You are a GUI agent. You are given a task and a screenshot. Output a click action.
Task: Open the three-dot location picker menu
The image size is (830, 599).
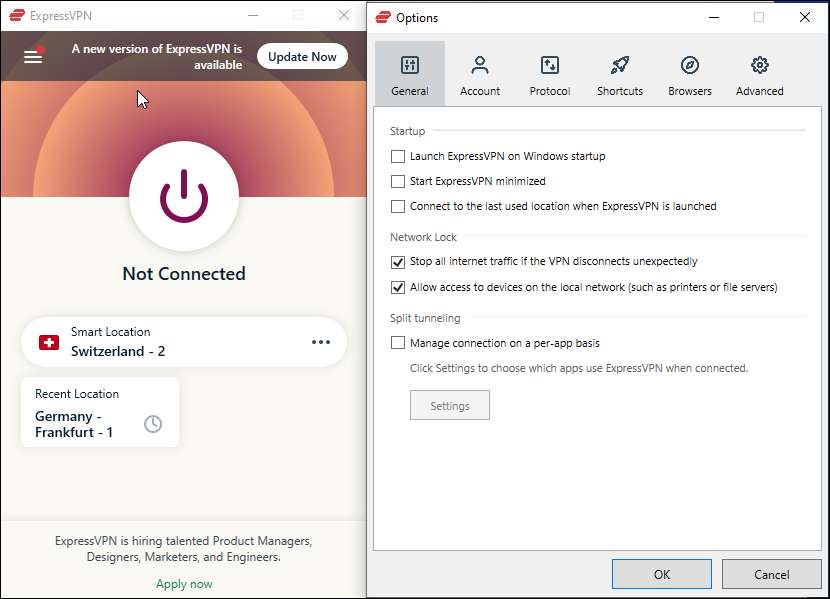320,342
